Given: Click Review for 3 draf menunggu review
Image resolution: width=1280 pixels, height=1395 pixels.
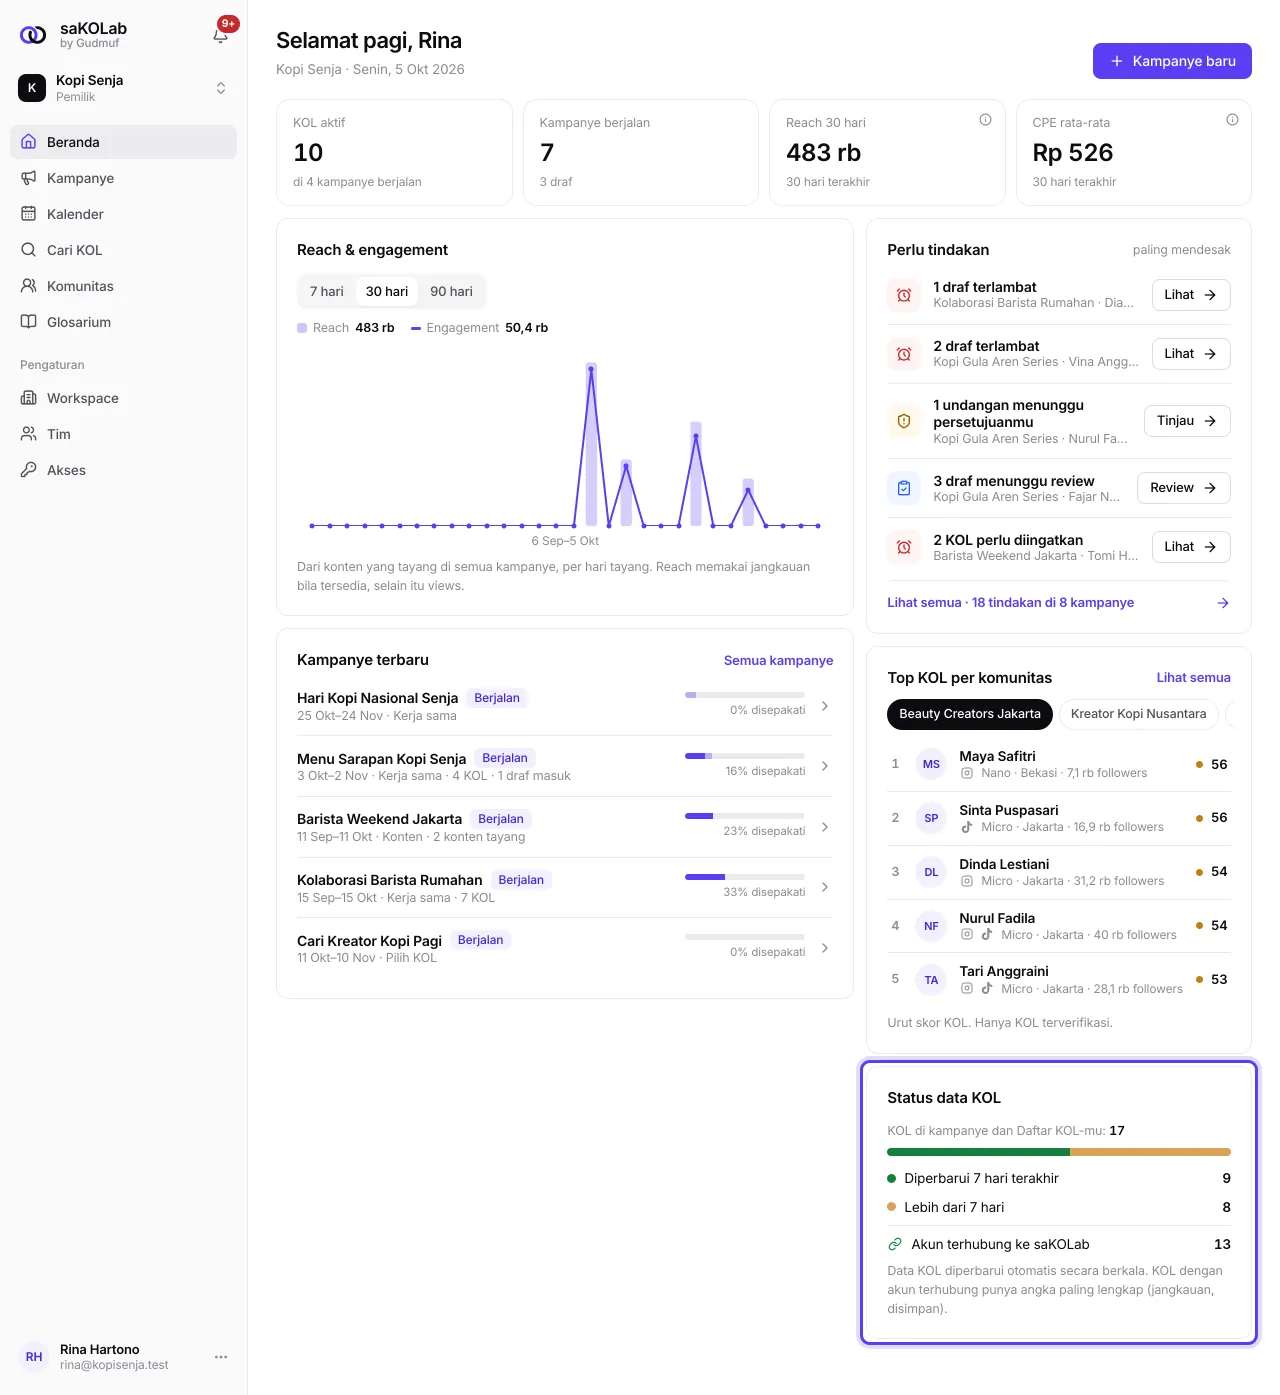Looking at the screenshot, I should 1184,488.
